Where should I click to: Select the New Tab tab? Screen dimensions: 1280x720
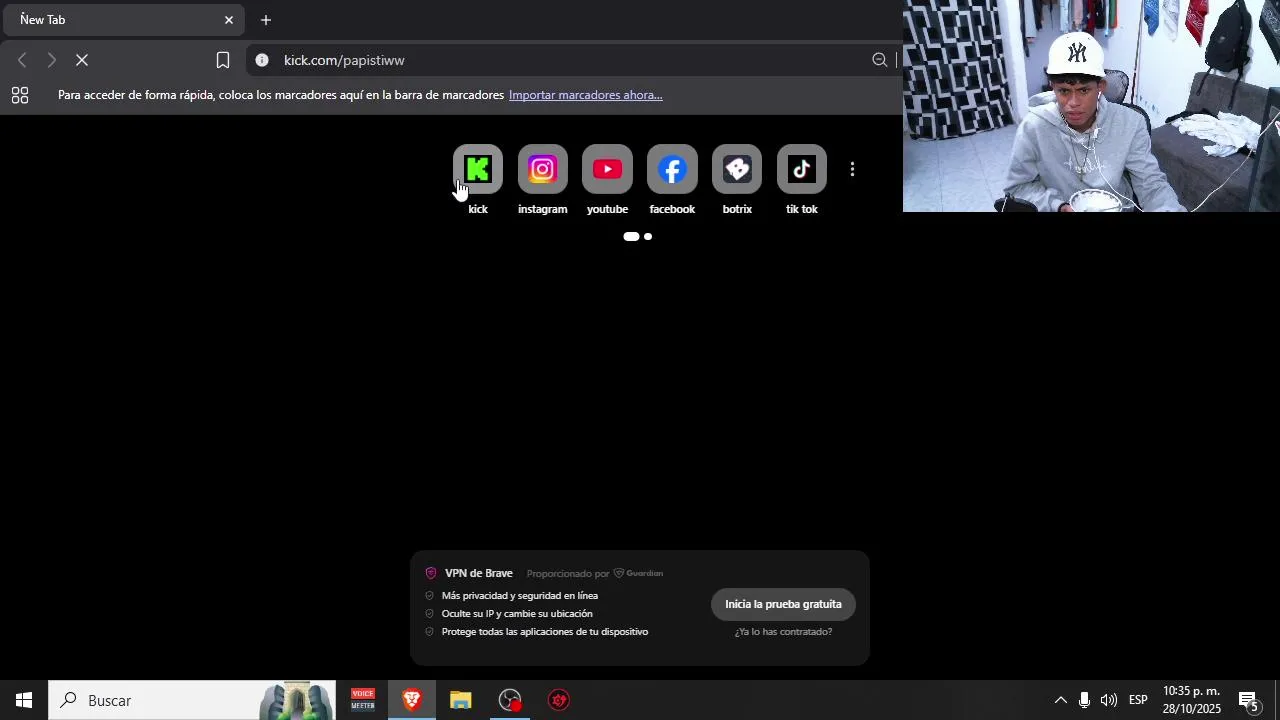click(122, 20)
